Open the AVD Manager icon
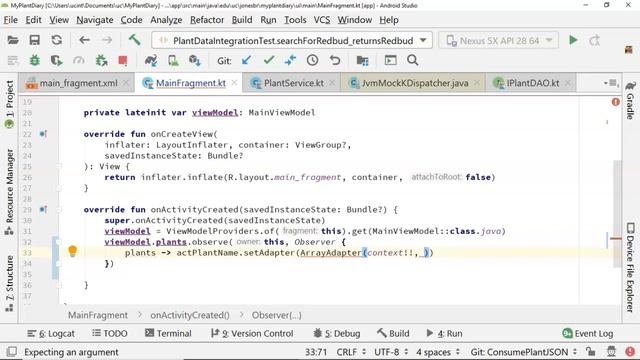 click(x=173, y=60)
